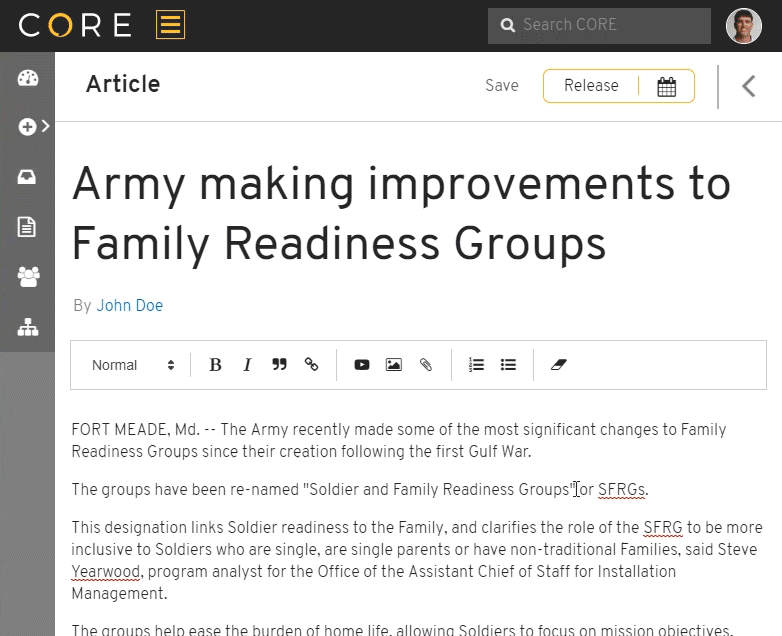
Task: Open the user profile avatar
Action: [x=744, y=26]
